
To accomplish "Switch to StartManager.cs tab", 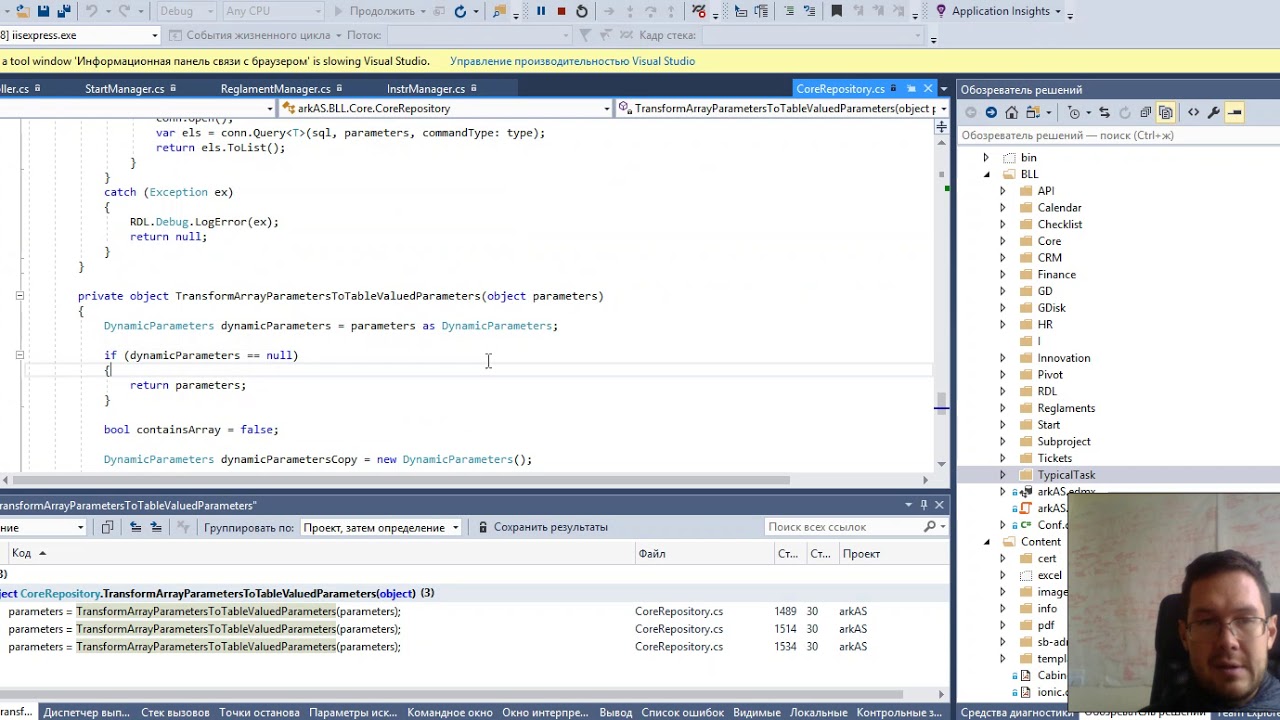I will click(124, 89).
